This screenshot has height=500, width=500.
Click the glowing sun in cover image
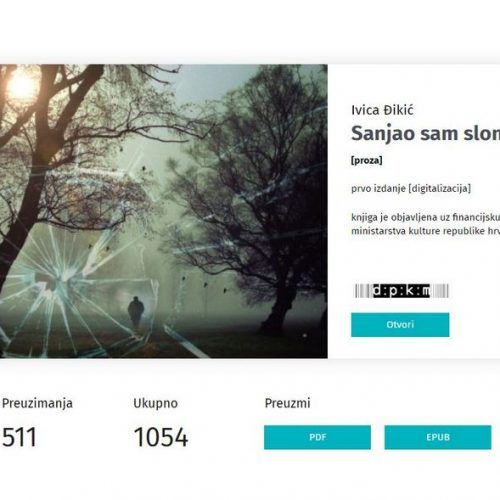pyautogui.click(x=23, y=84)
